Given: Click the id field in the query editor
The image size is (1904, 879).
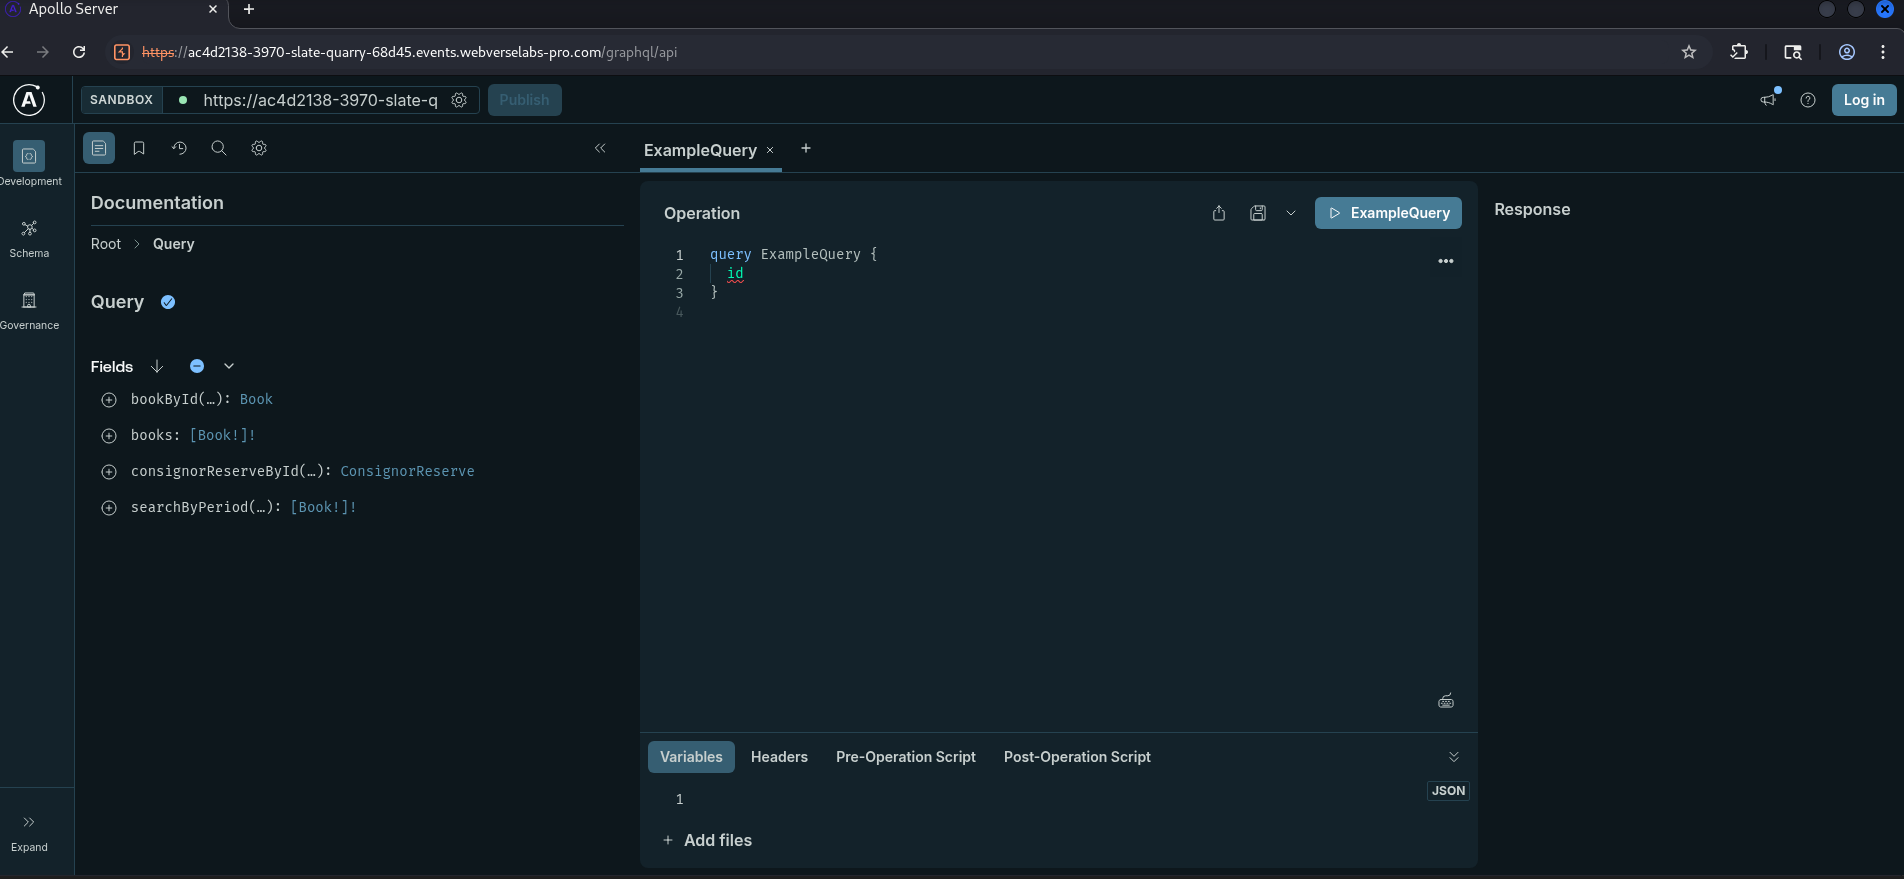Looking at the screenshot, I should (735, 273).
